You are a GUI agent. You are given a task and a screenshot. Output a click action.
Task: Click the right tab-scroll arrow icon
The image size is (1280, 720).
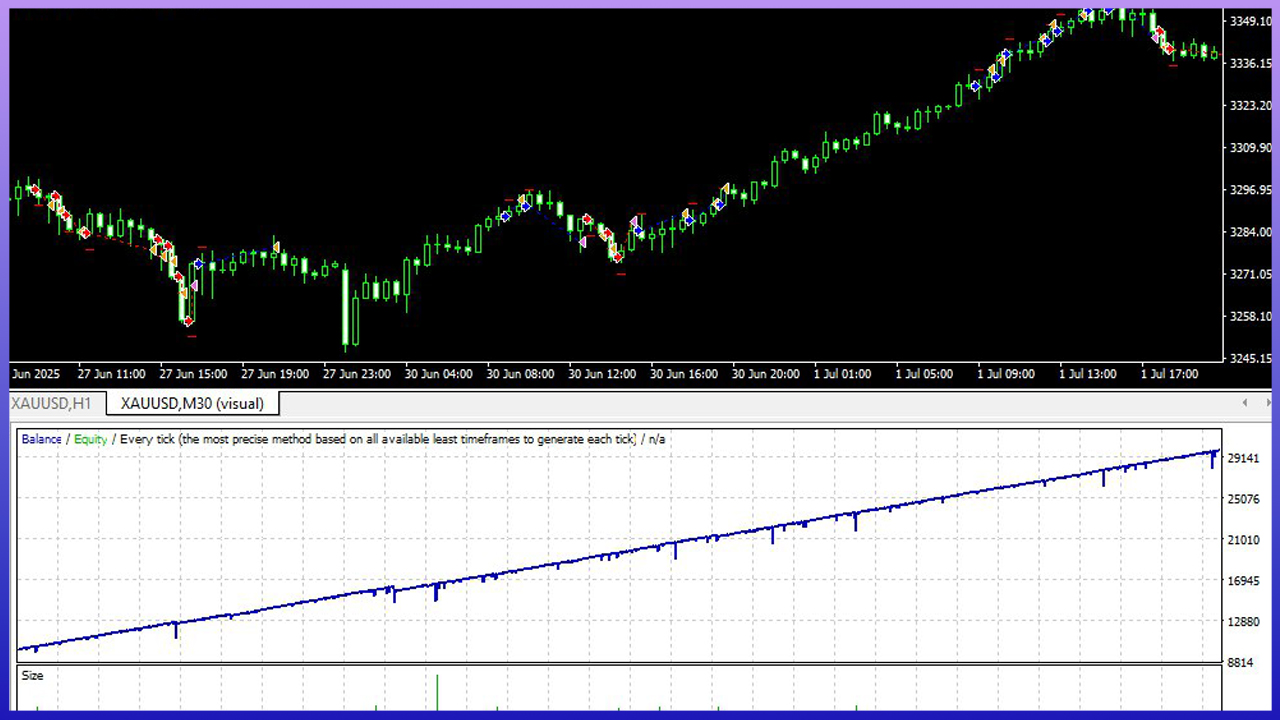tap(1268, 403)
